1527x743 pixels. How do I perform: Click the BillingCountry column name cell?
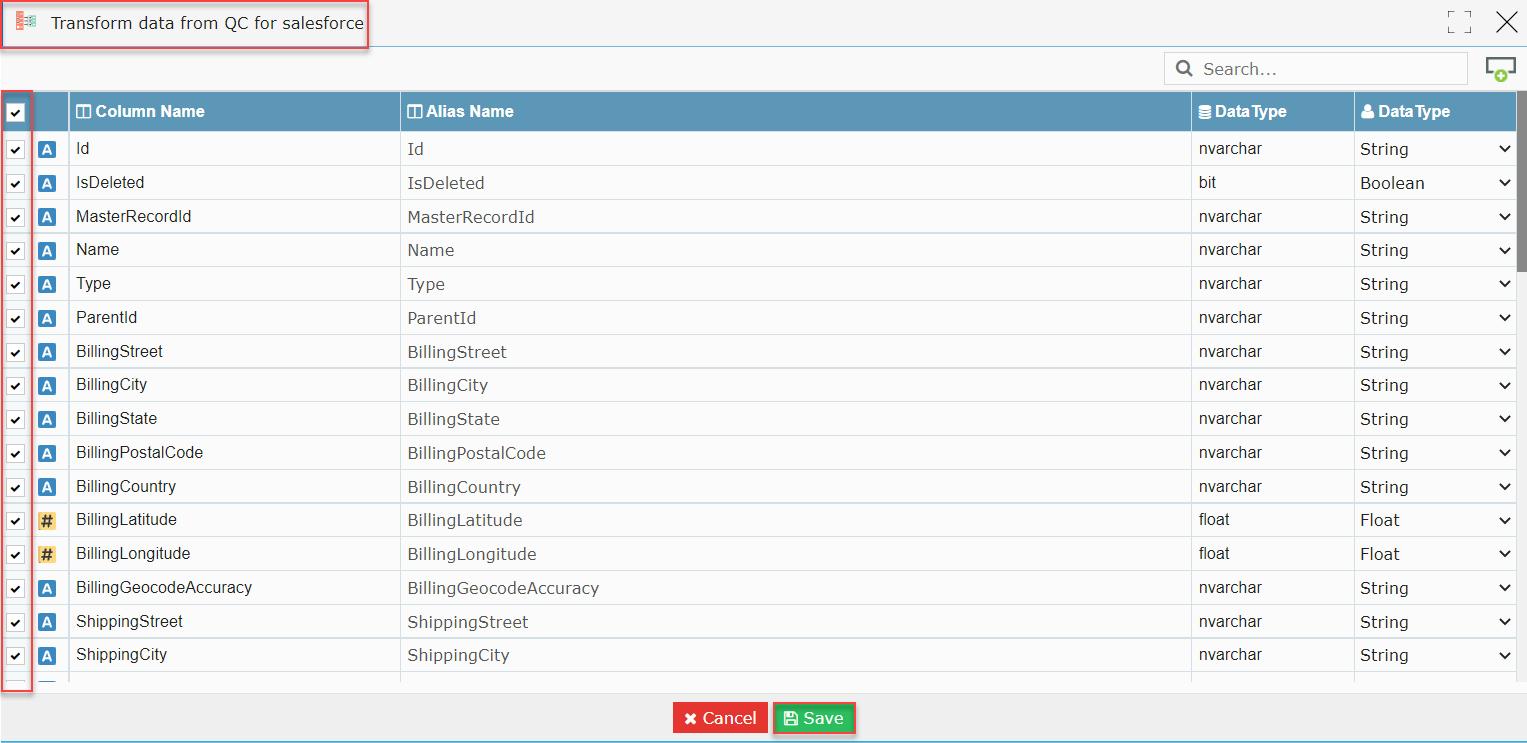pyautogui.click(x=234, y=486)
